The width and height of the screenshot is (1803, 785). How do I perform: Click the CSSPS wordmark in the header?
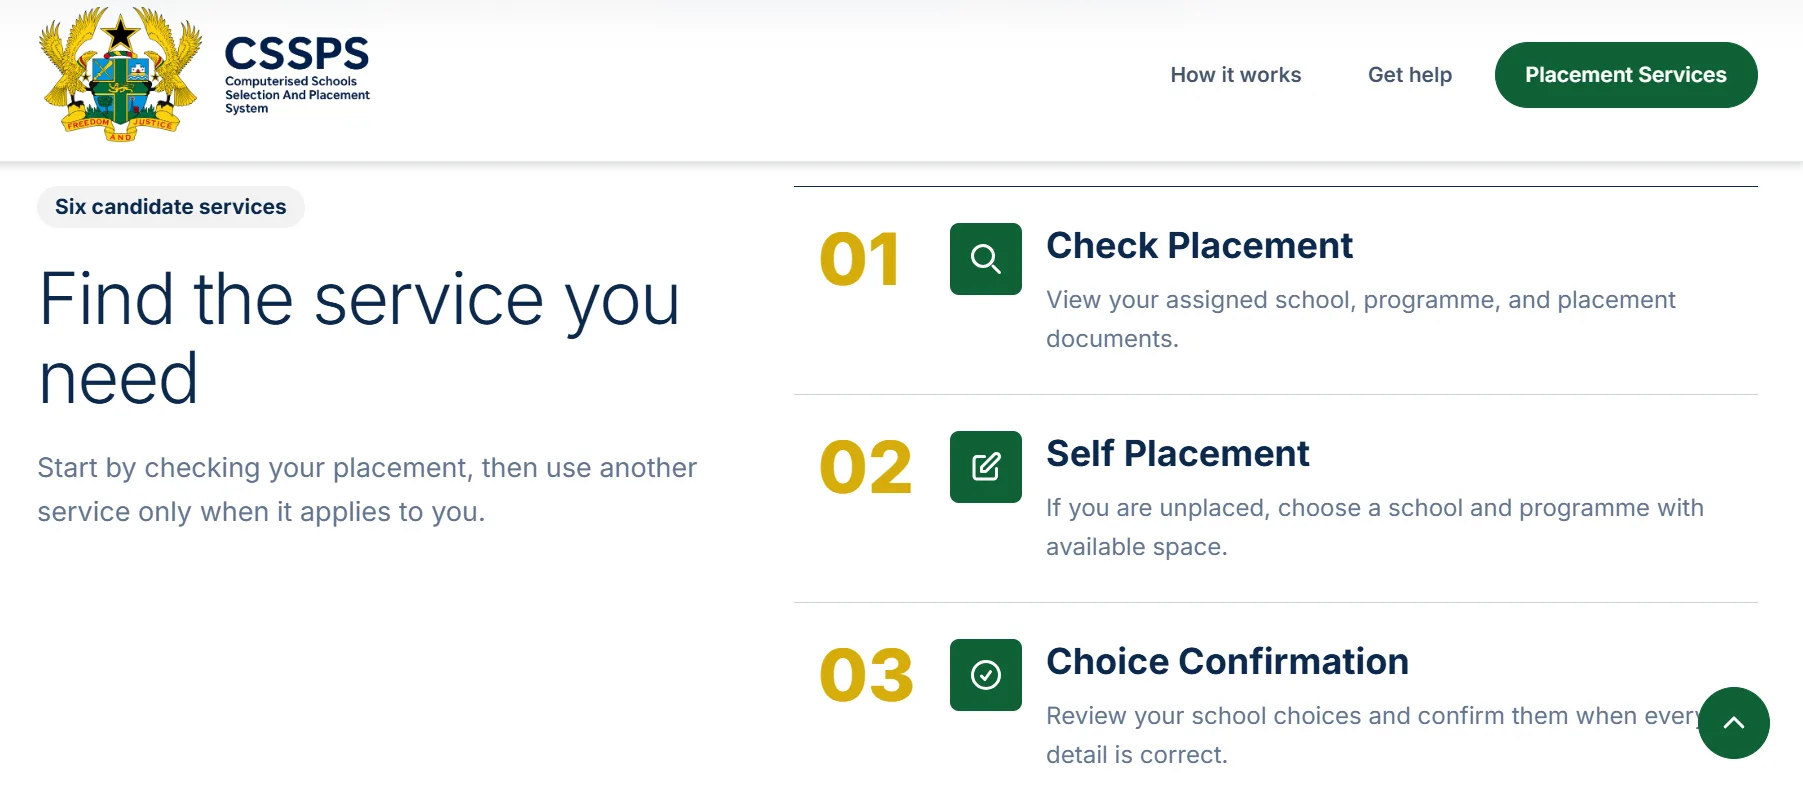click(x=296, y=53)
